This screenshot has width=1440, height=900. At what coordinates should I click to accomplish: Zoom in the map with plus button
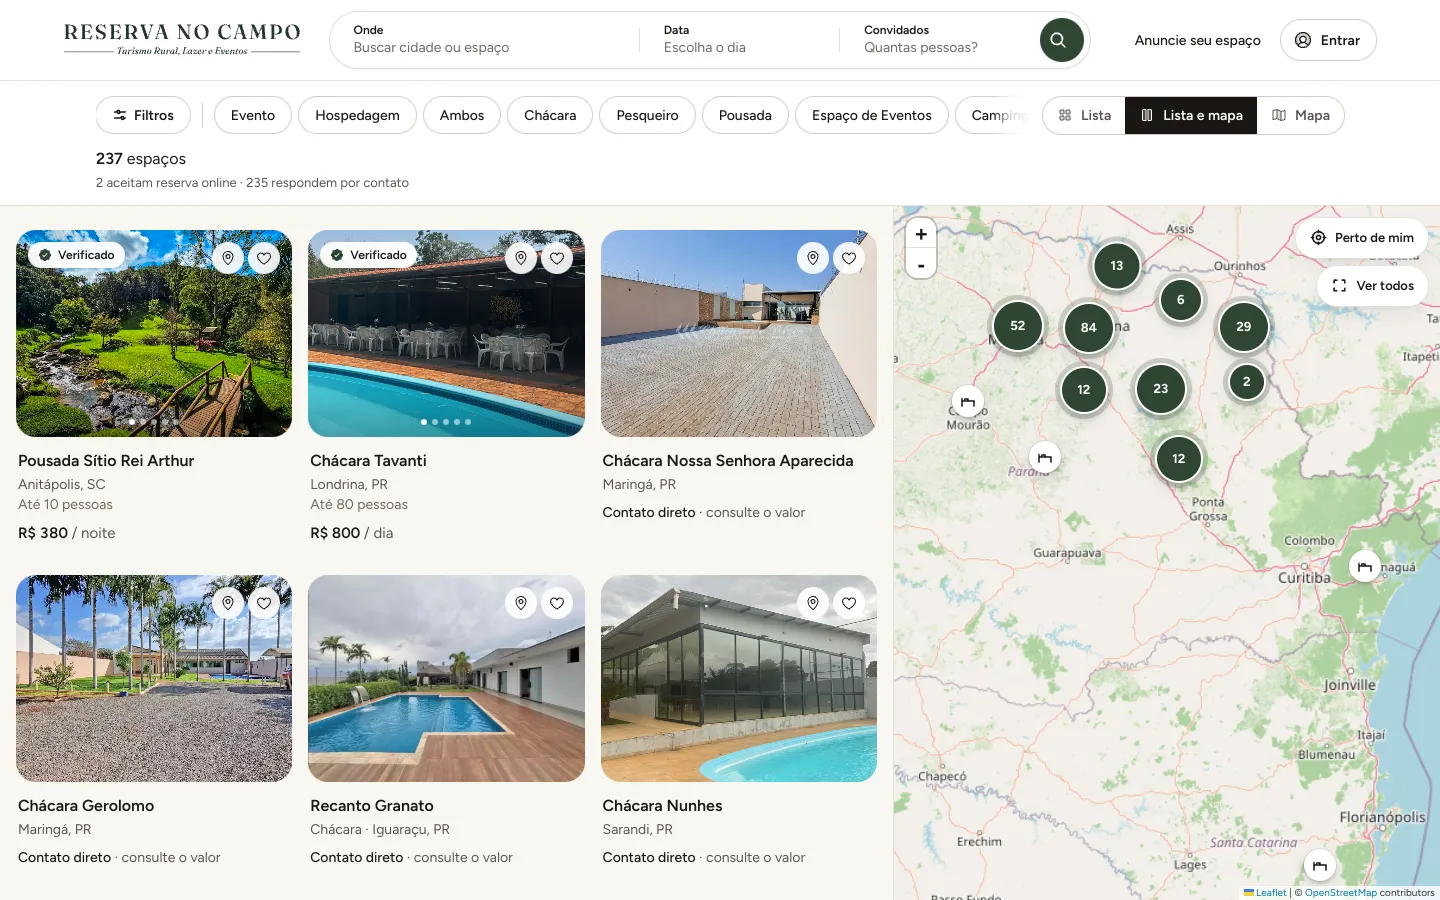(x=921, y=234)
